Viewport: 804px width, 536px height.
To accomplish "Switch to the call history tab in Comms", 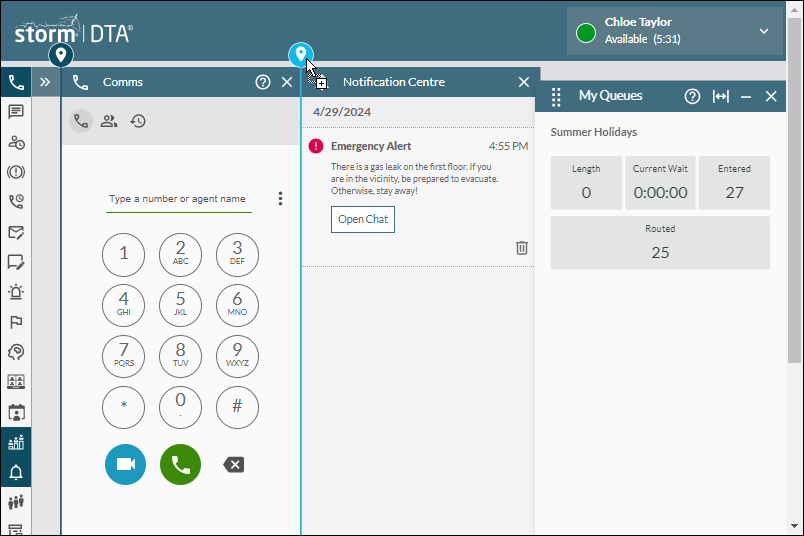I will tap(138, 121).
